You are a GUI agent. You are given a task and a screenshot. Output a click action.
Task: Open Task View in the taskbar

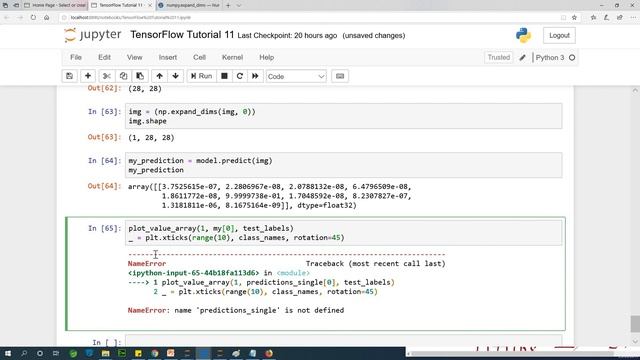(x=56, y=353)
